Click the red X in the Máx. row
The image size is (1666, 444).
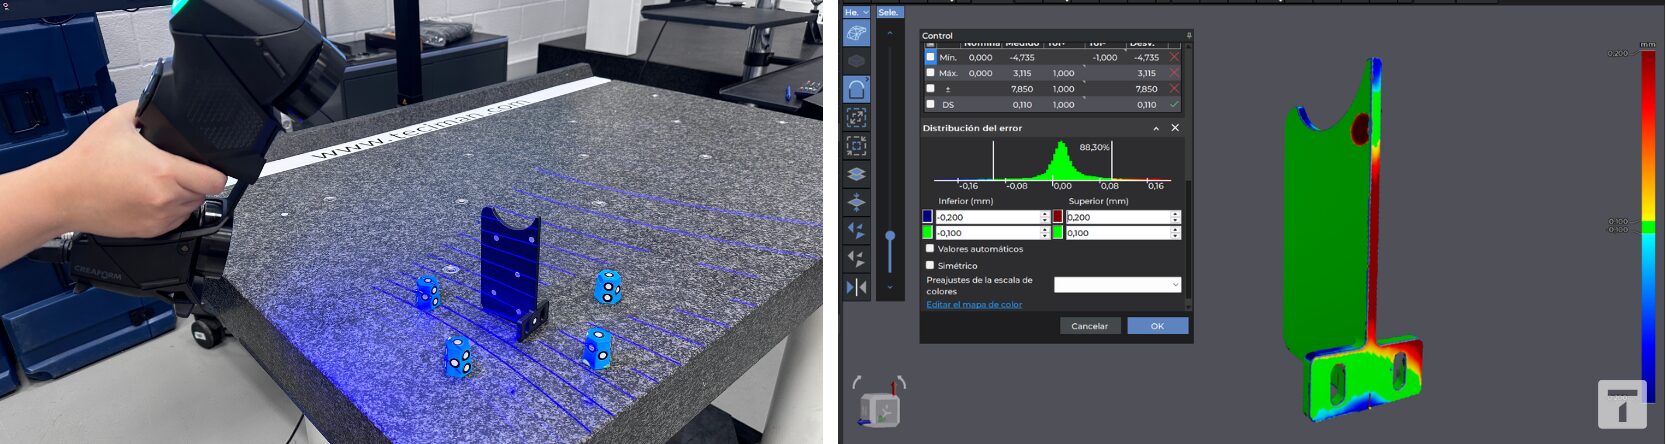pos(1174,73)
